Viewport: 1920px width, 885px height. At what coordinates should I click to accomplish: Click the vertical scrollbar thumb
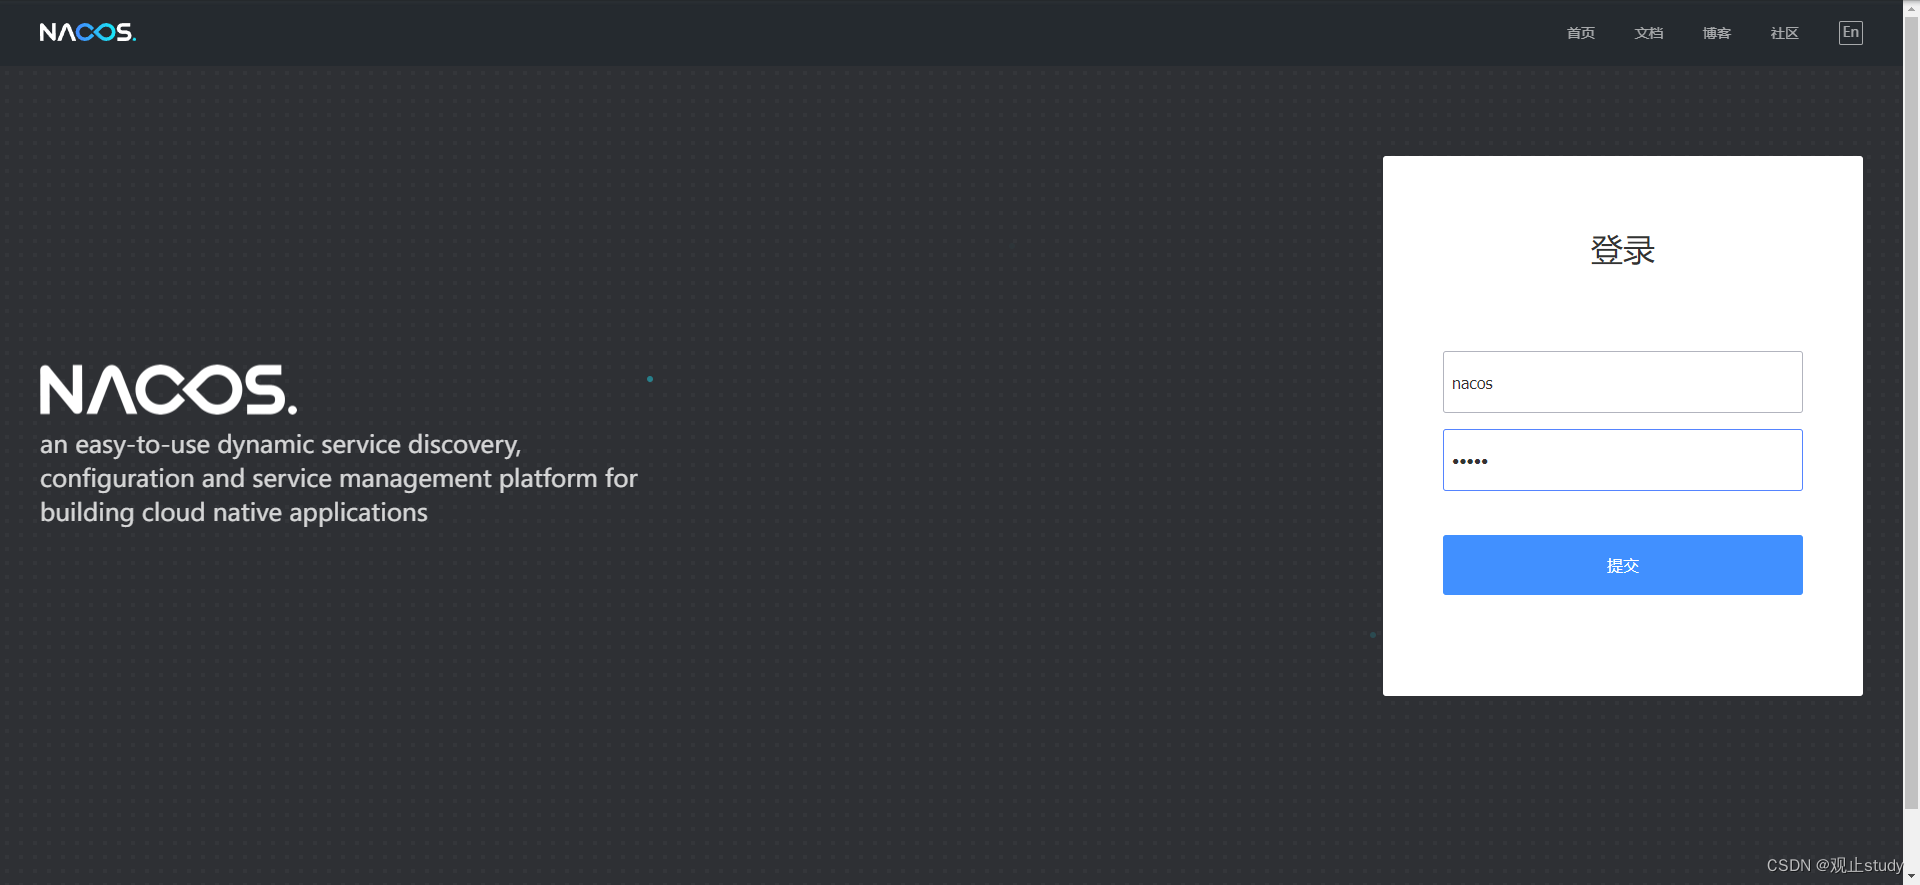[x=1911, y=412]
